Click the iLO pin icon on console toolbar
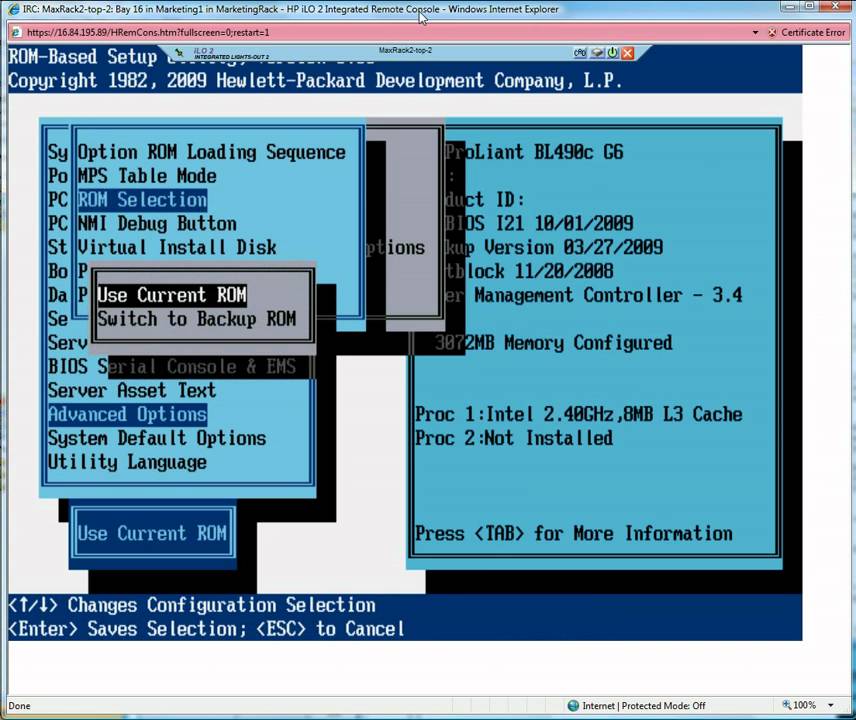This screenshot has height=720, width=856. [x=179, y=53]
